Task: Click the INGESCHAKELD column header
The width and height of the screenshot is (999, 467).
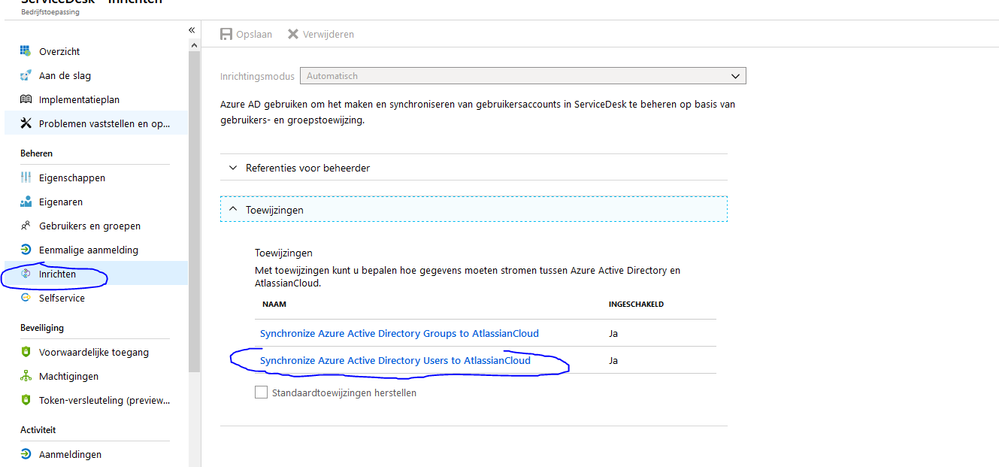Action: click(x=636, y=305)
